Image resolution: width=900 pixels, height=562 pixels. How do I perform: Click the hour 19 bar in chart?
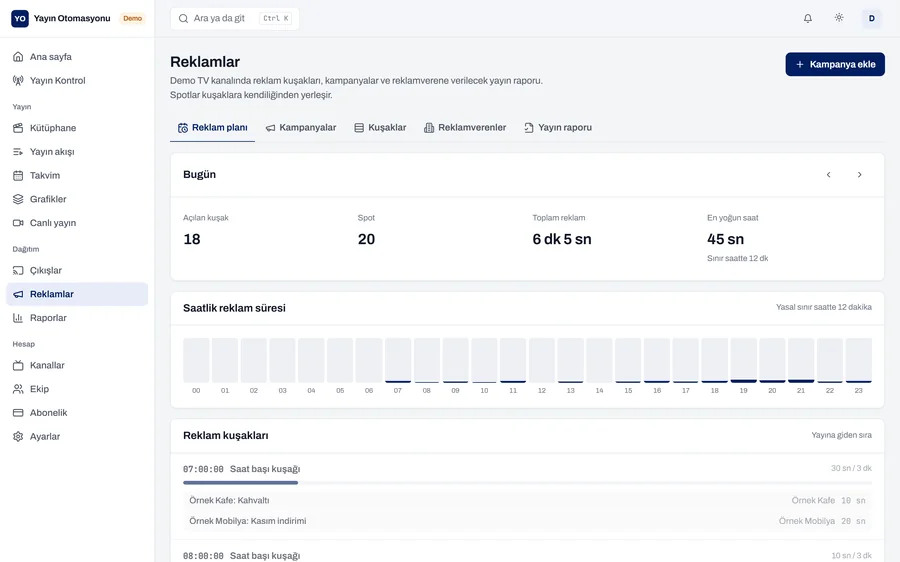click(x=743, y=361)
